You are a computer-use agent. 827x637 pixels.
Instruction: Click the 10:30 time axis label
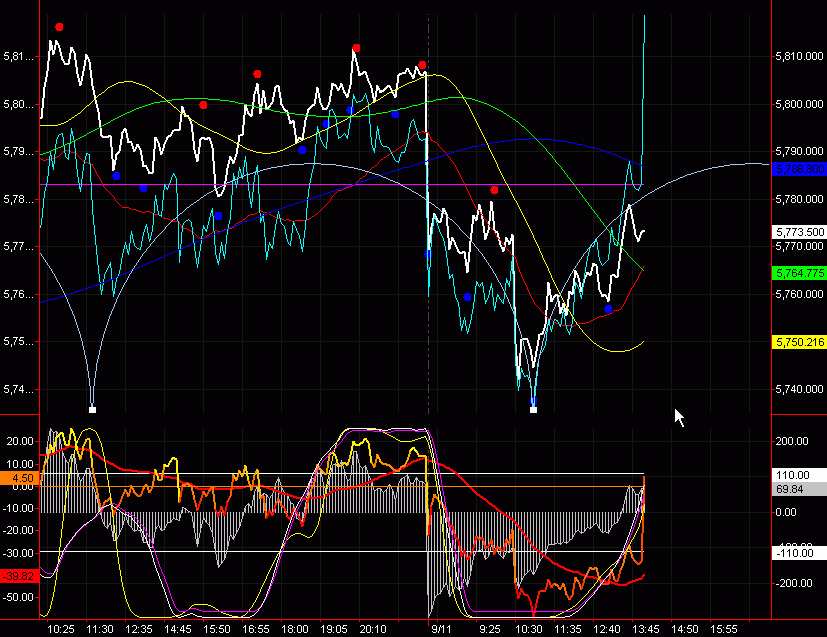pos(528,629)
